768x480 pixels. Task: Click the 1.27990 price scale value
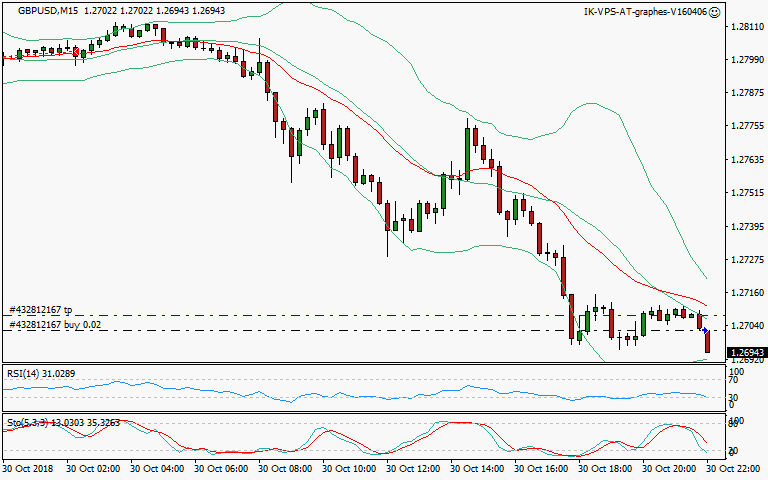click(x=747, y=60)
